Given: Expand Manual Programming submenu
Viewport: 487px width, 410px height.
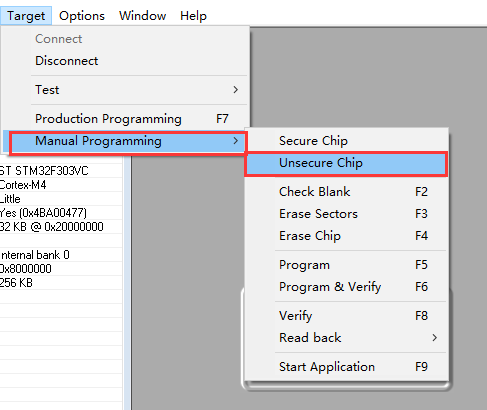Looking at the screenshot, I should tap(128, 143).
